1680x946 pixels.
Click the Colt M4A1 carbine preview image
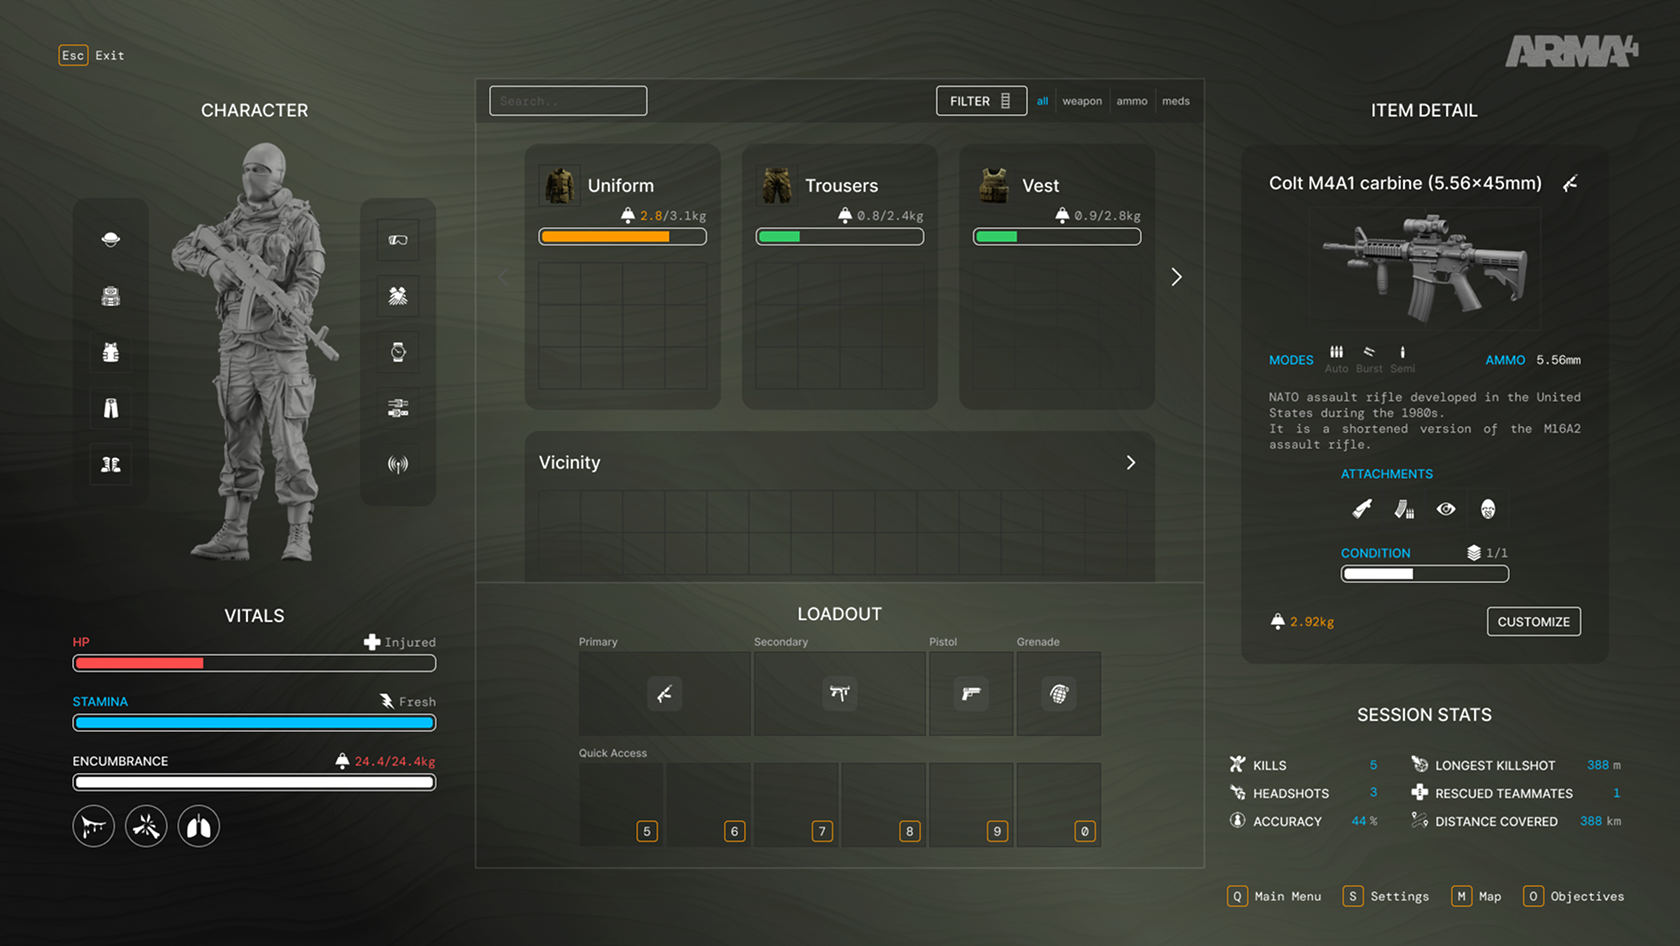[x=1425, y=268]
